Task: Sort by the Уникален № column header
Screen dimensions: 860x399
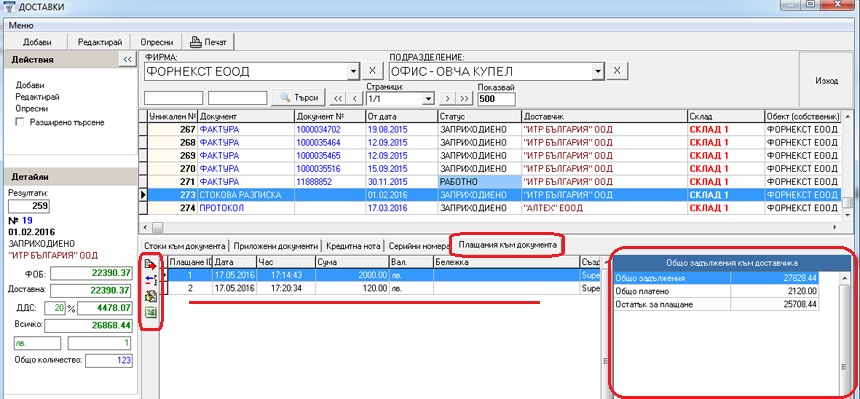Action: 173,116
